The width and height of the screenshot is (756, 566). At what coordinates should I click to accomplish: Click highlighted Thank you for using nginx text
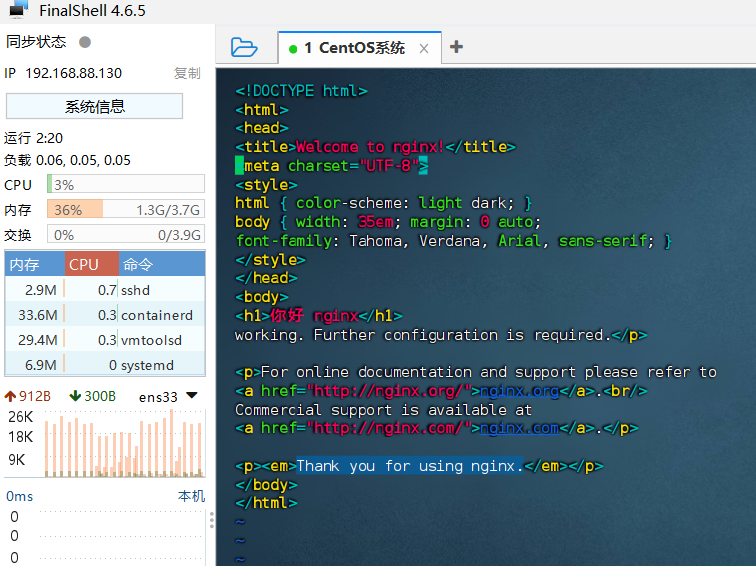click(409, 466)
